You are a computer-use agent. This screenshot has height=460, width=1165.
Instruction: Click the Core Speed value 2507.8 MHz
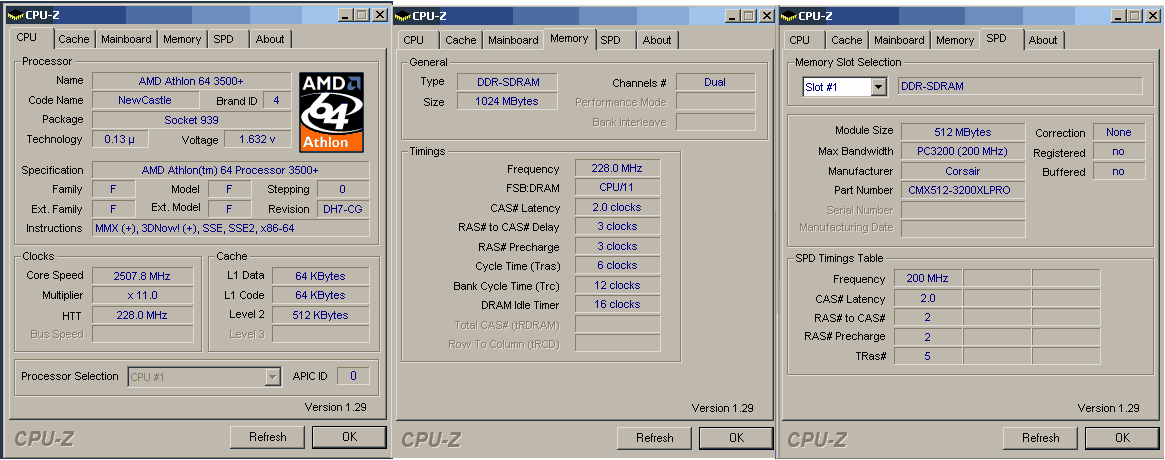[x=142, y=276]
